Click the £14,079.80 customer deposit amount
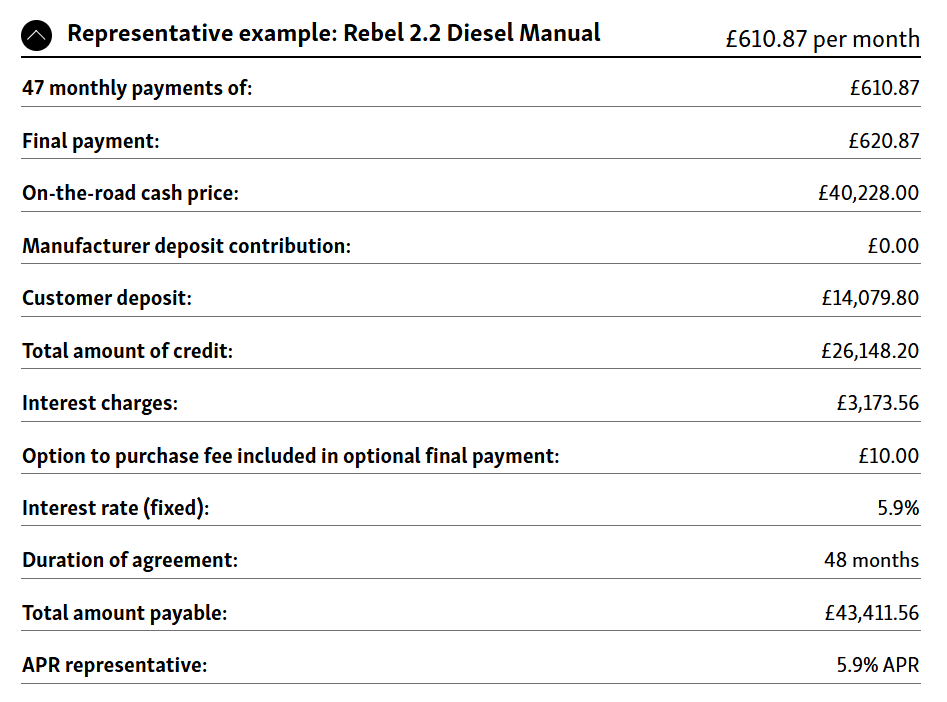The width and height of the screenshot is (947, 702). pos(868,298)
